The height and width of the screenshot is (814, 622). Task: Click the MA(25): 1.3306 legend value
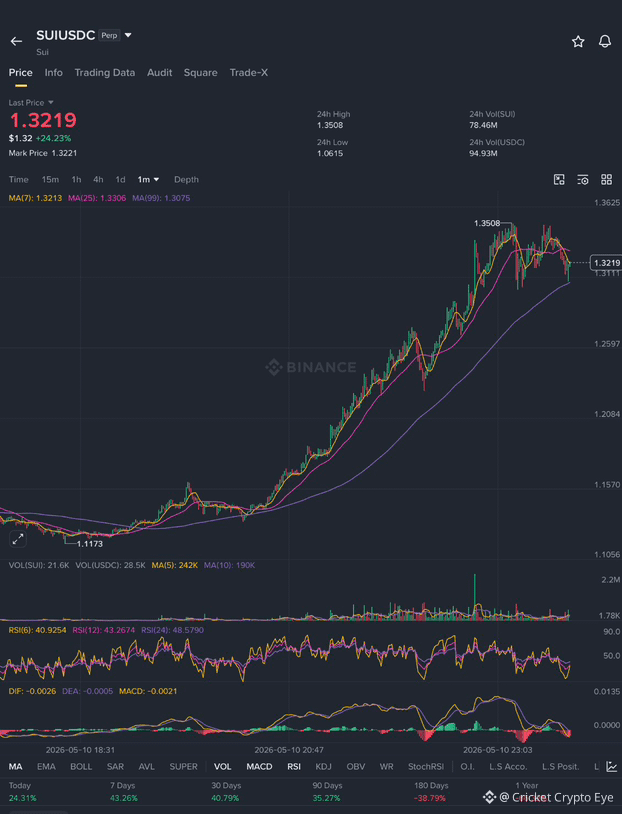click(x=97, y=198)
